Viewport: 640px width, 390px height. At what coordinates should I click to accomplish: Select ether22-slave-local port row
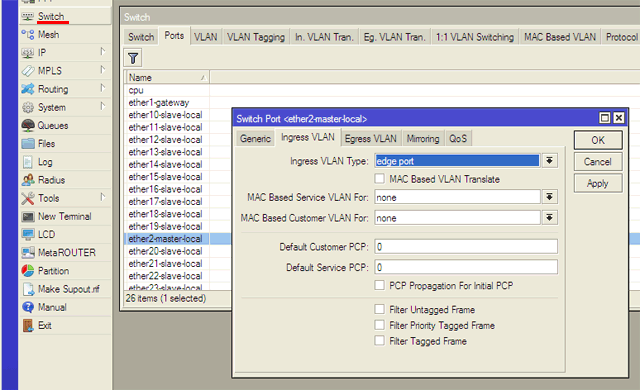165,276
